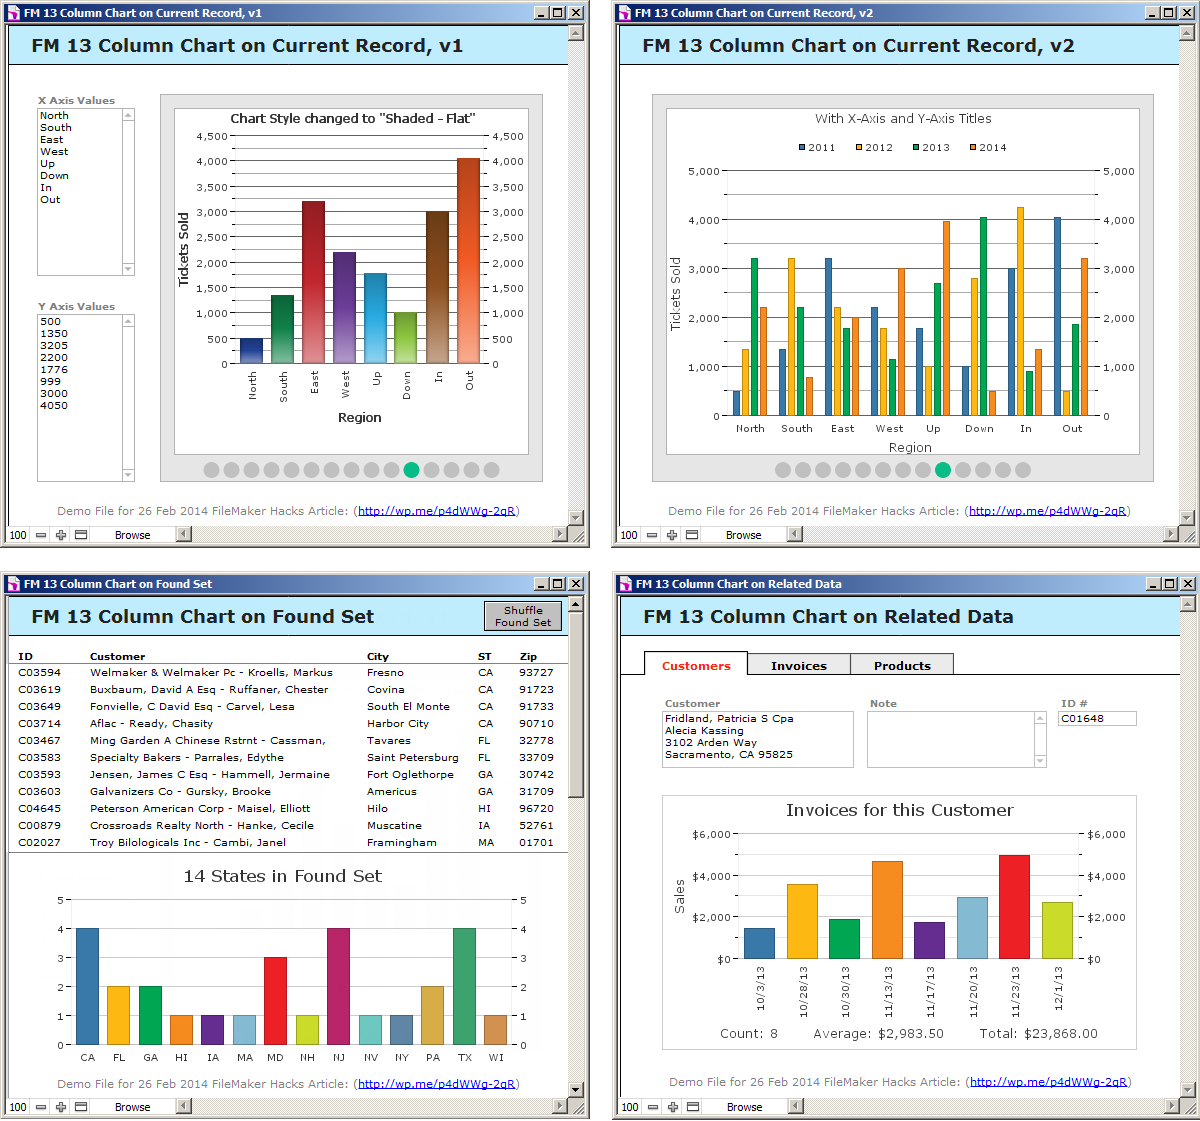This screenshot has height=1121, width=1200.
Task: Toggle the status toolbar arrow in Found Set window
Action: (x=183, y=1107)
